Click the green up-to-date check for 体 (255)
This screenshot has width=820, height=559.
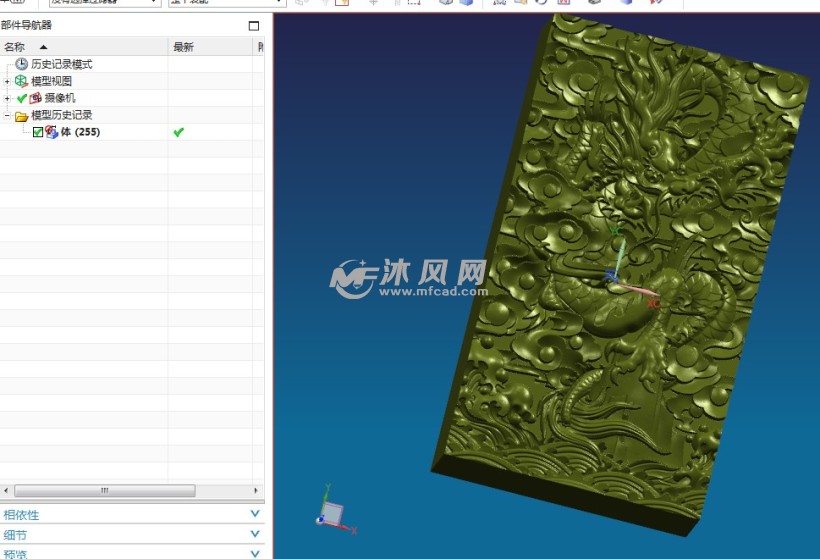pos(178,132)
